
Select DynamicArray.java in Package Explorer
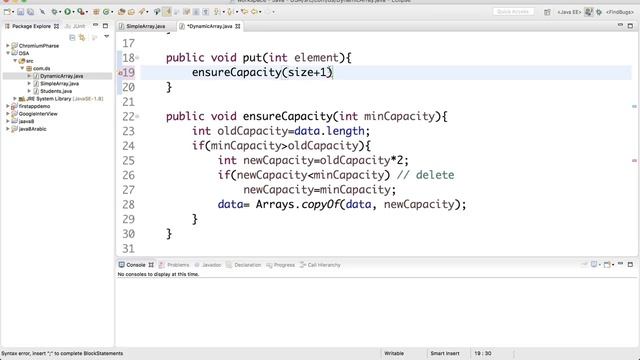tap(61, 76)
